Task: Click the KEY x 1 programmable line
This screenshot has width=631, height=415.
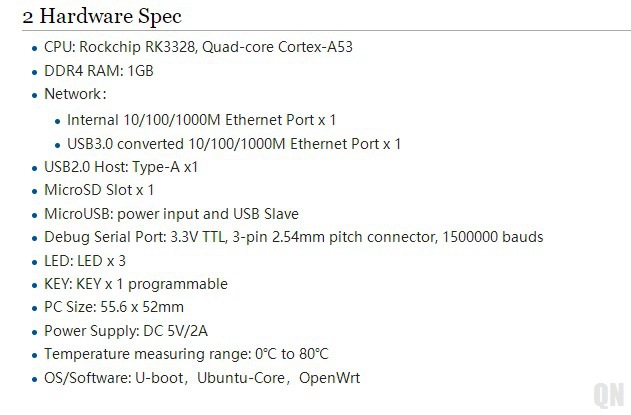Action: coord(136,284)
